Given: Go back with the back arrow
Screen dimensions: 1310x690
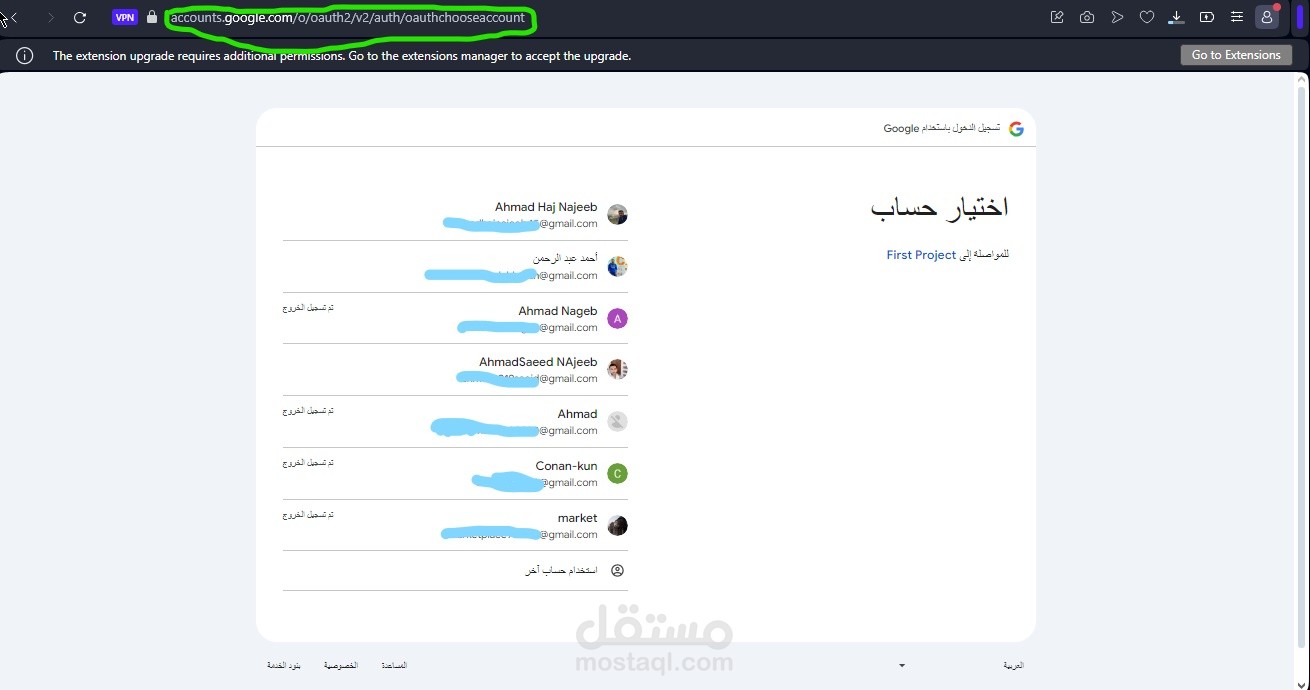Looking at the screenshot, I should click(14, 17).
